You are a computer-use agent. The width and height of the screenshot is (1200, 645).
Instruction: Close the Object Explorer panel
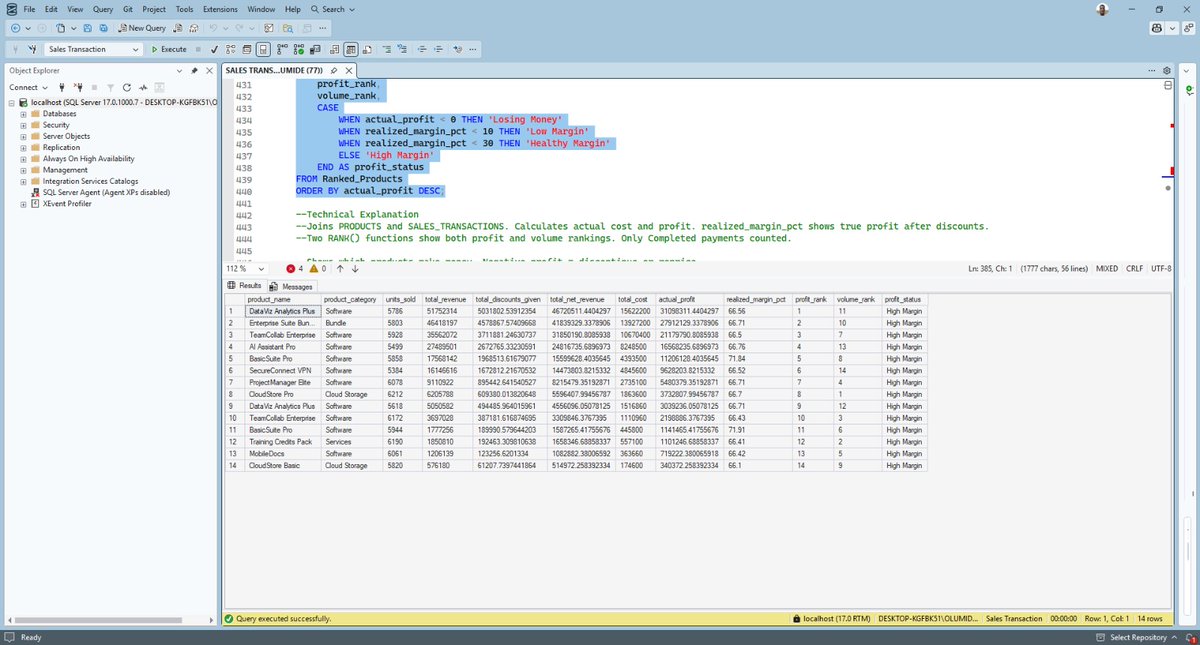209,71
